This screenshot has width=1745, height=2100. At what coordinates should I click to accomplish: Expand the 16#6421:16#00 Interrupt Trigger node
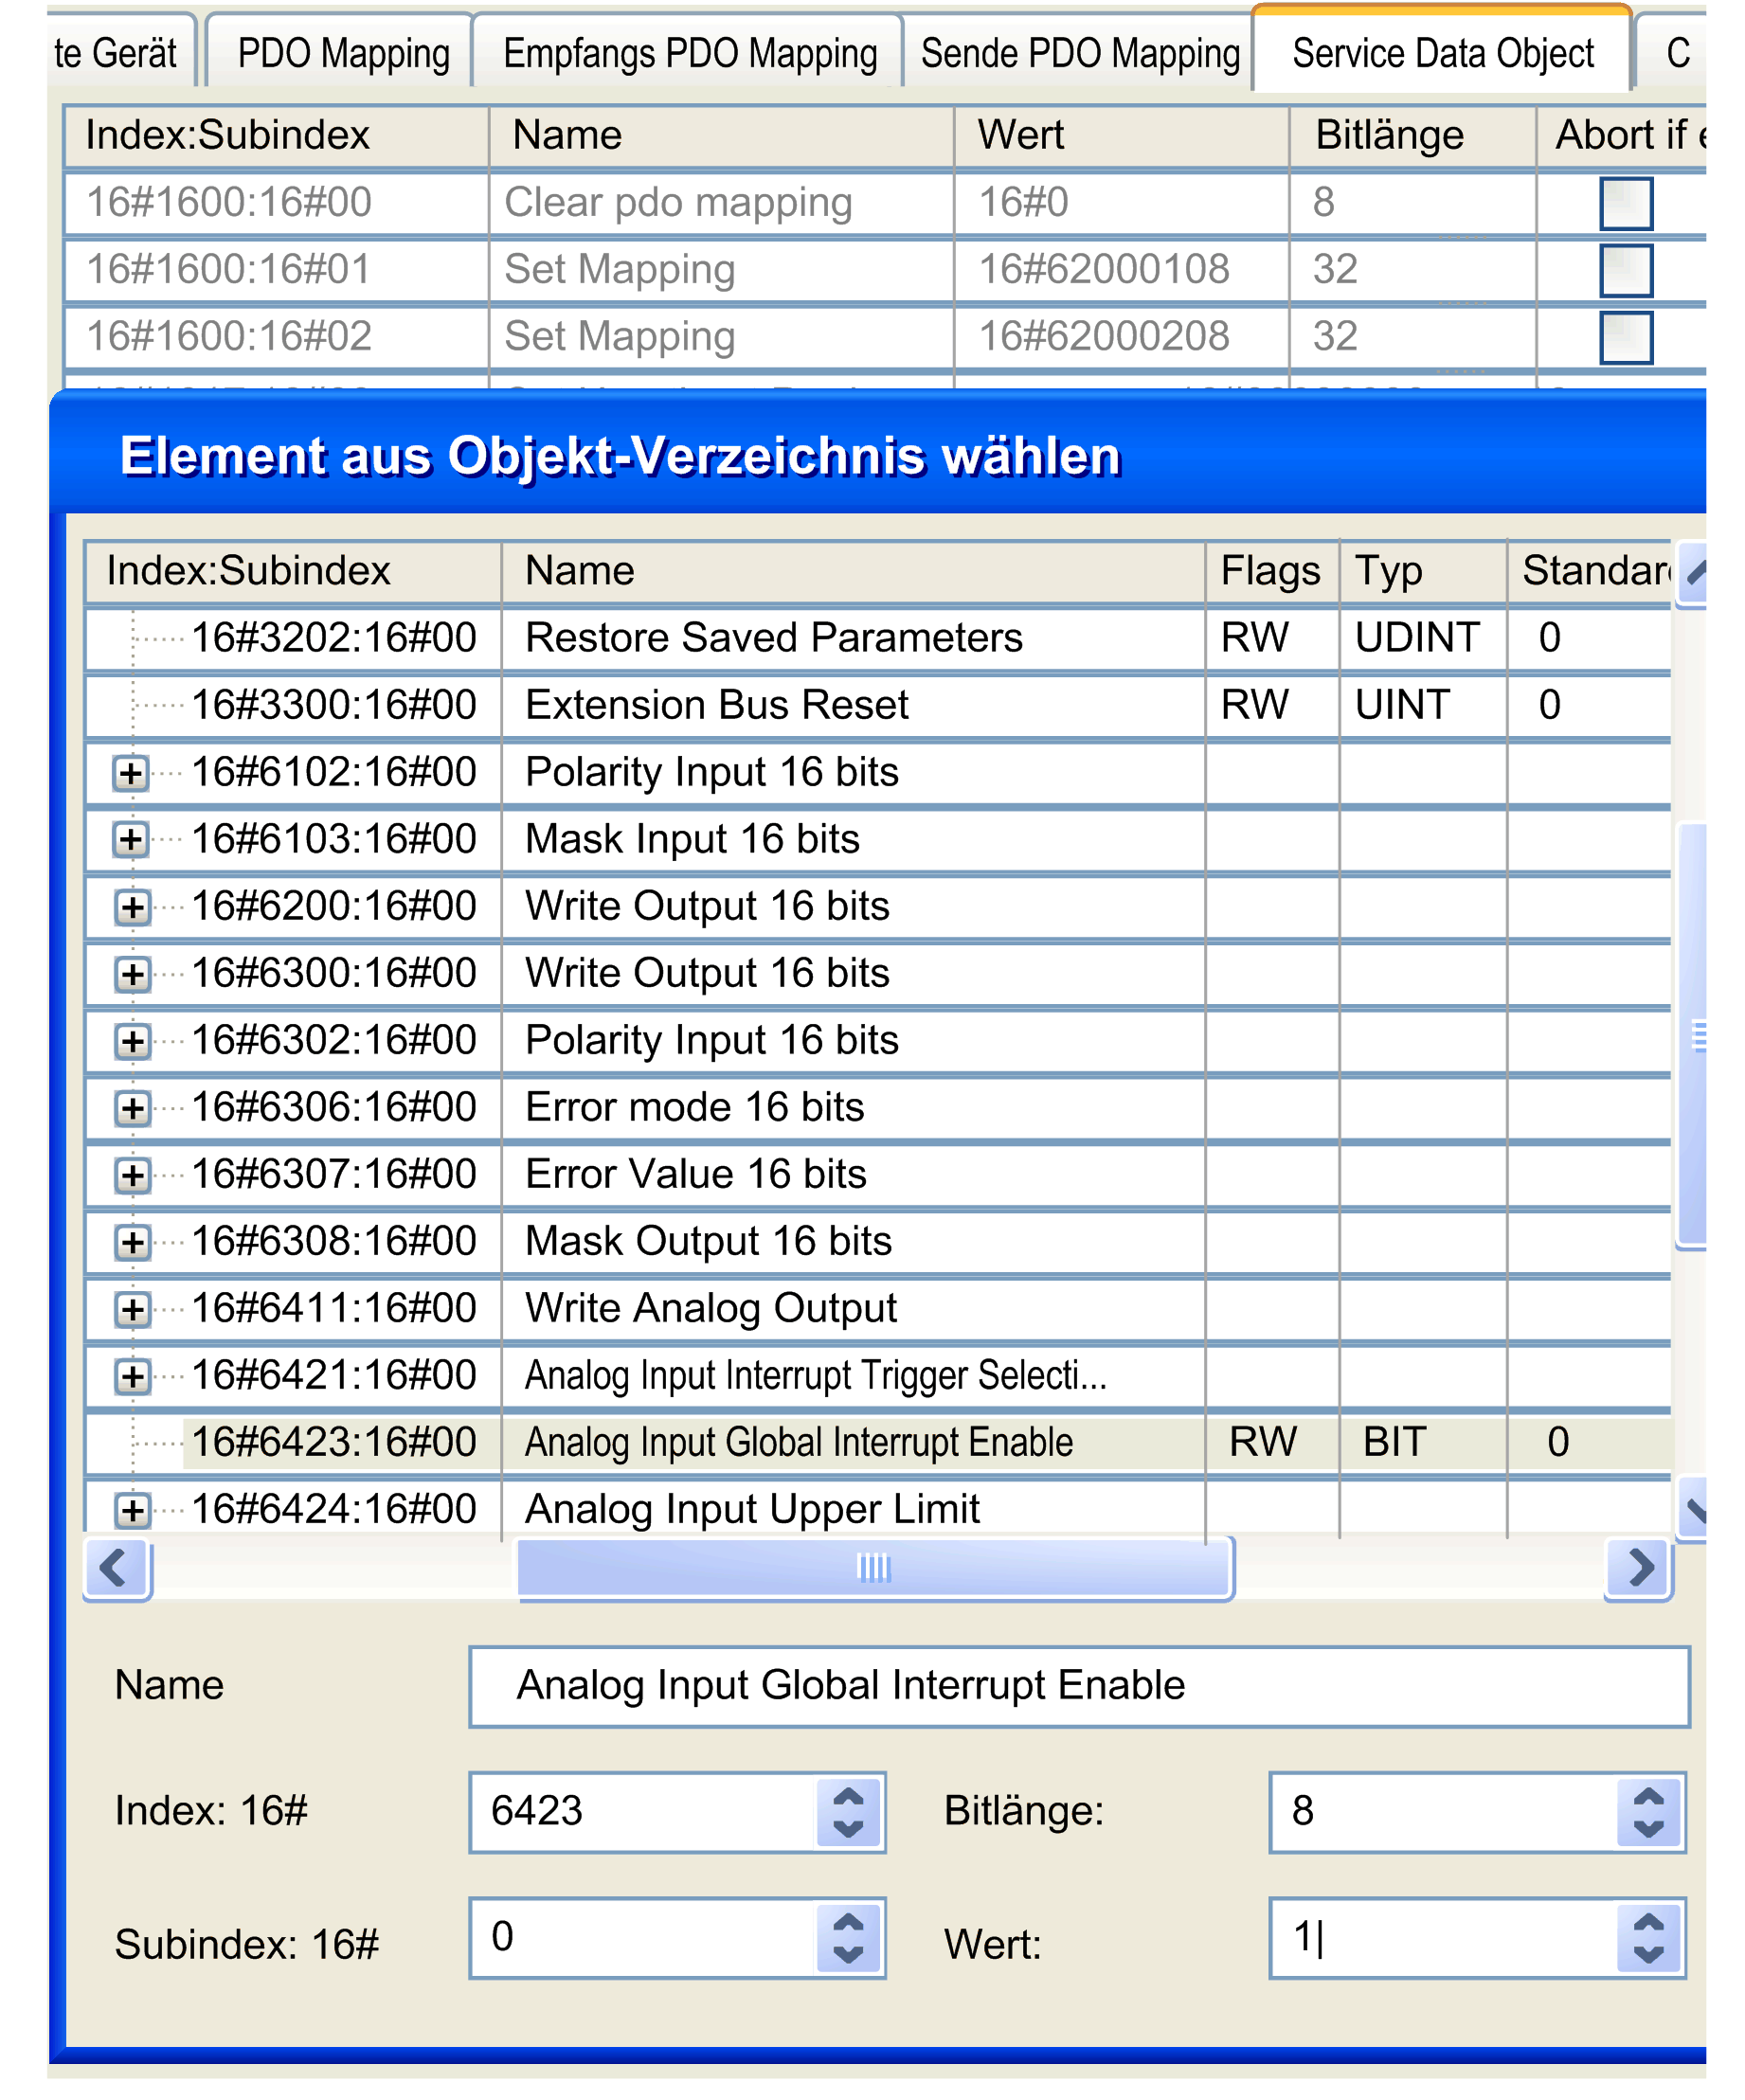click(x=131, y=1376)
